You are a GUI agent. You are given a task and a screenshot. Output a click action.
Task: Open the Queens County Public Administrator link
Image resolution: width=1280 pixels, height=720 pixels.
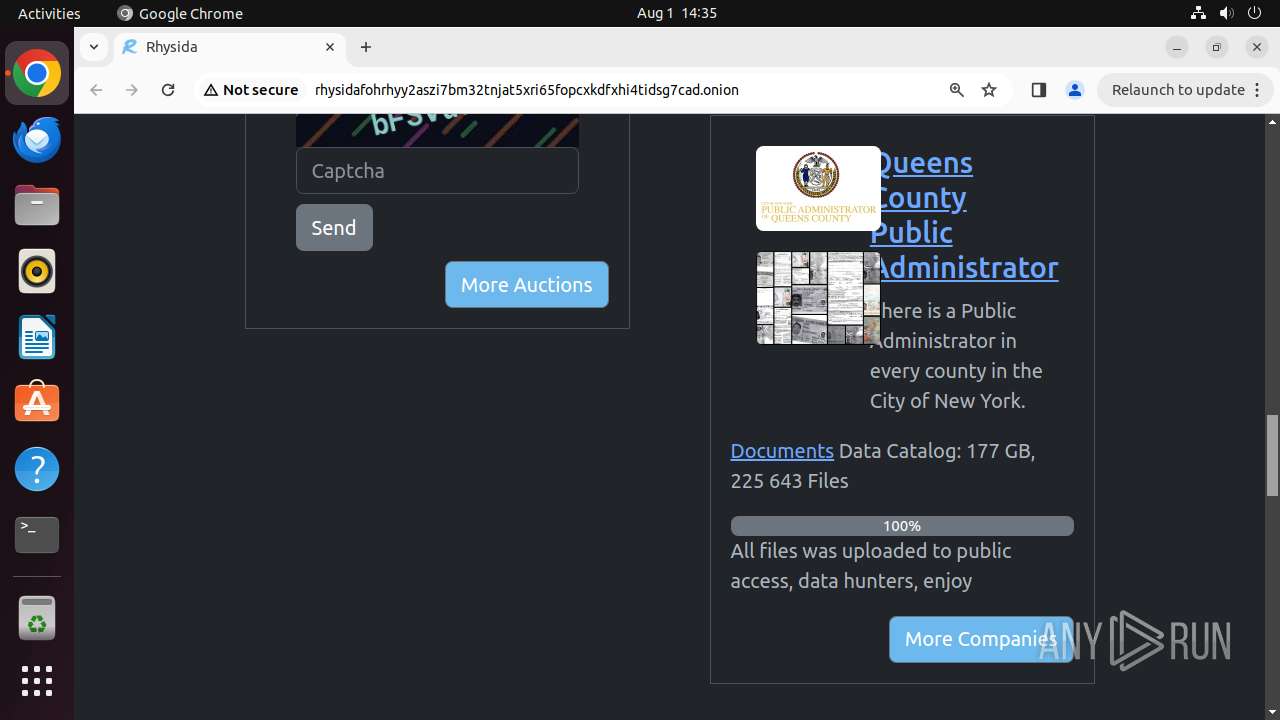point(964,215)
